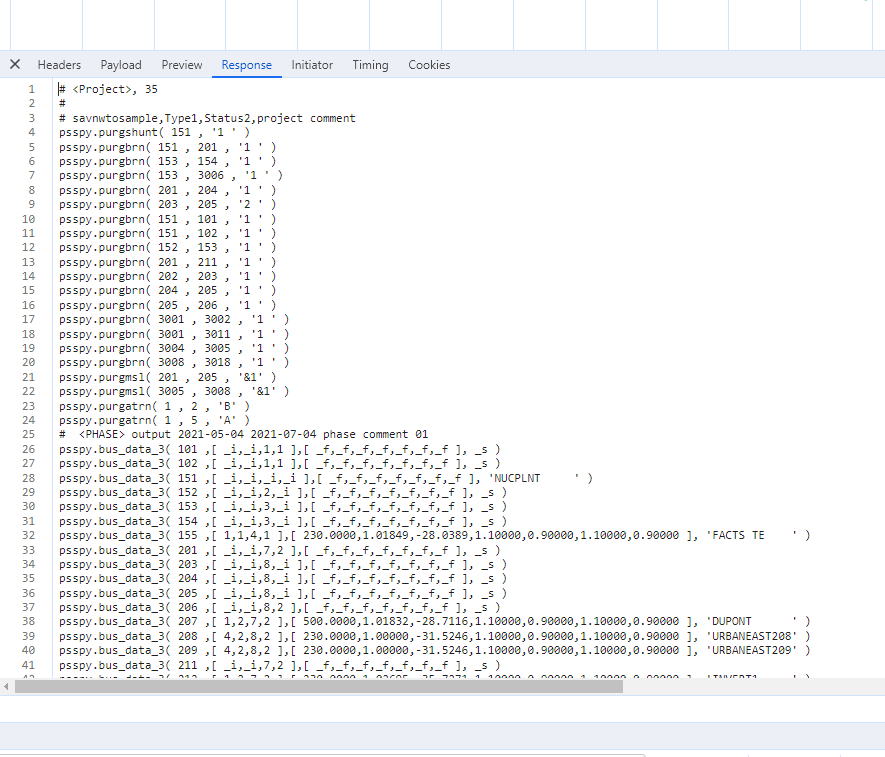
Task: Click the active Response tab
Action: (x=246, y=65)
